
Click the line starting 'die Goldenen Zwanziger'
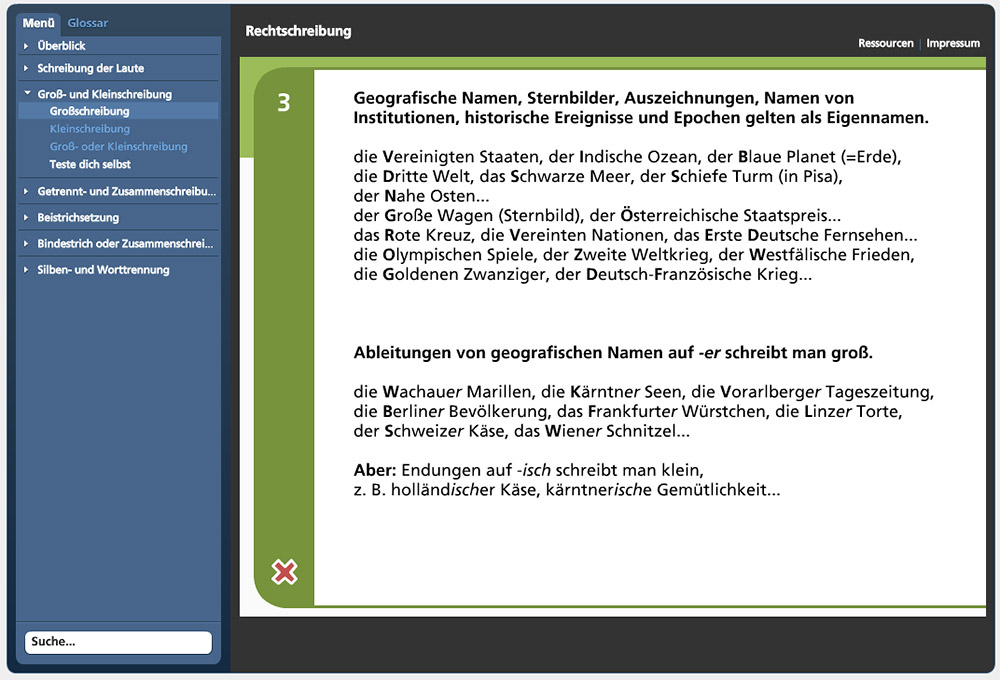pos(583,275)
